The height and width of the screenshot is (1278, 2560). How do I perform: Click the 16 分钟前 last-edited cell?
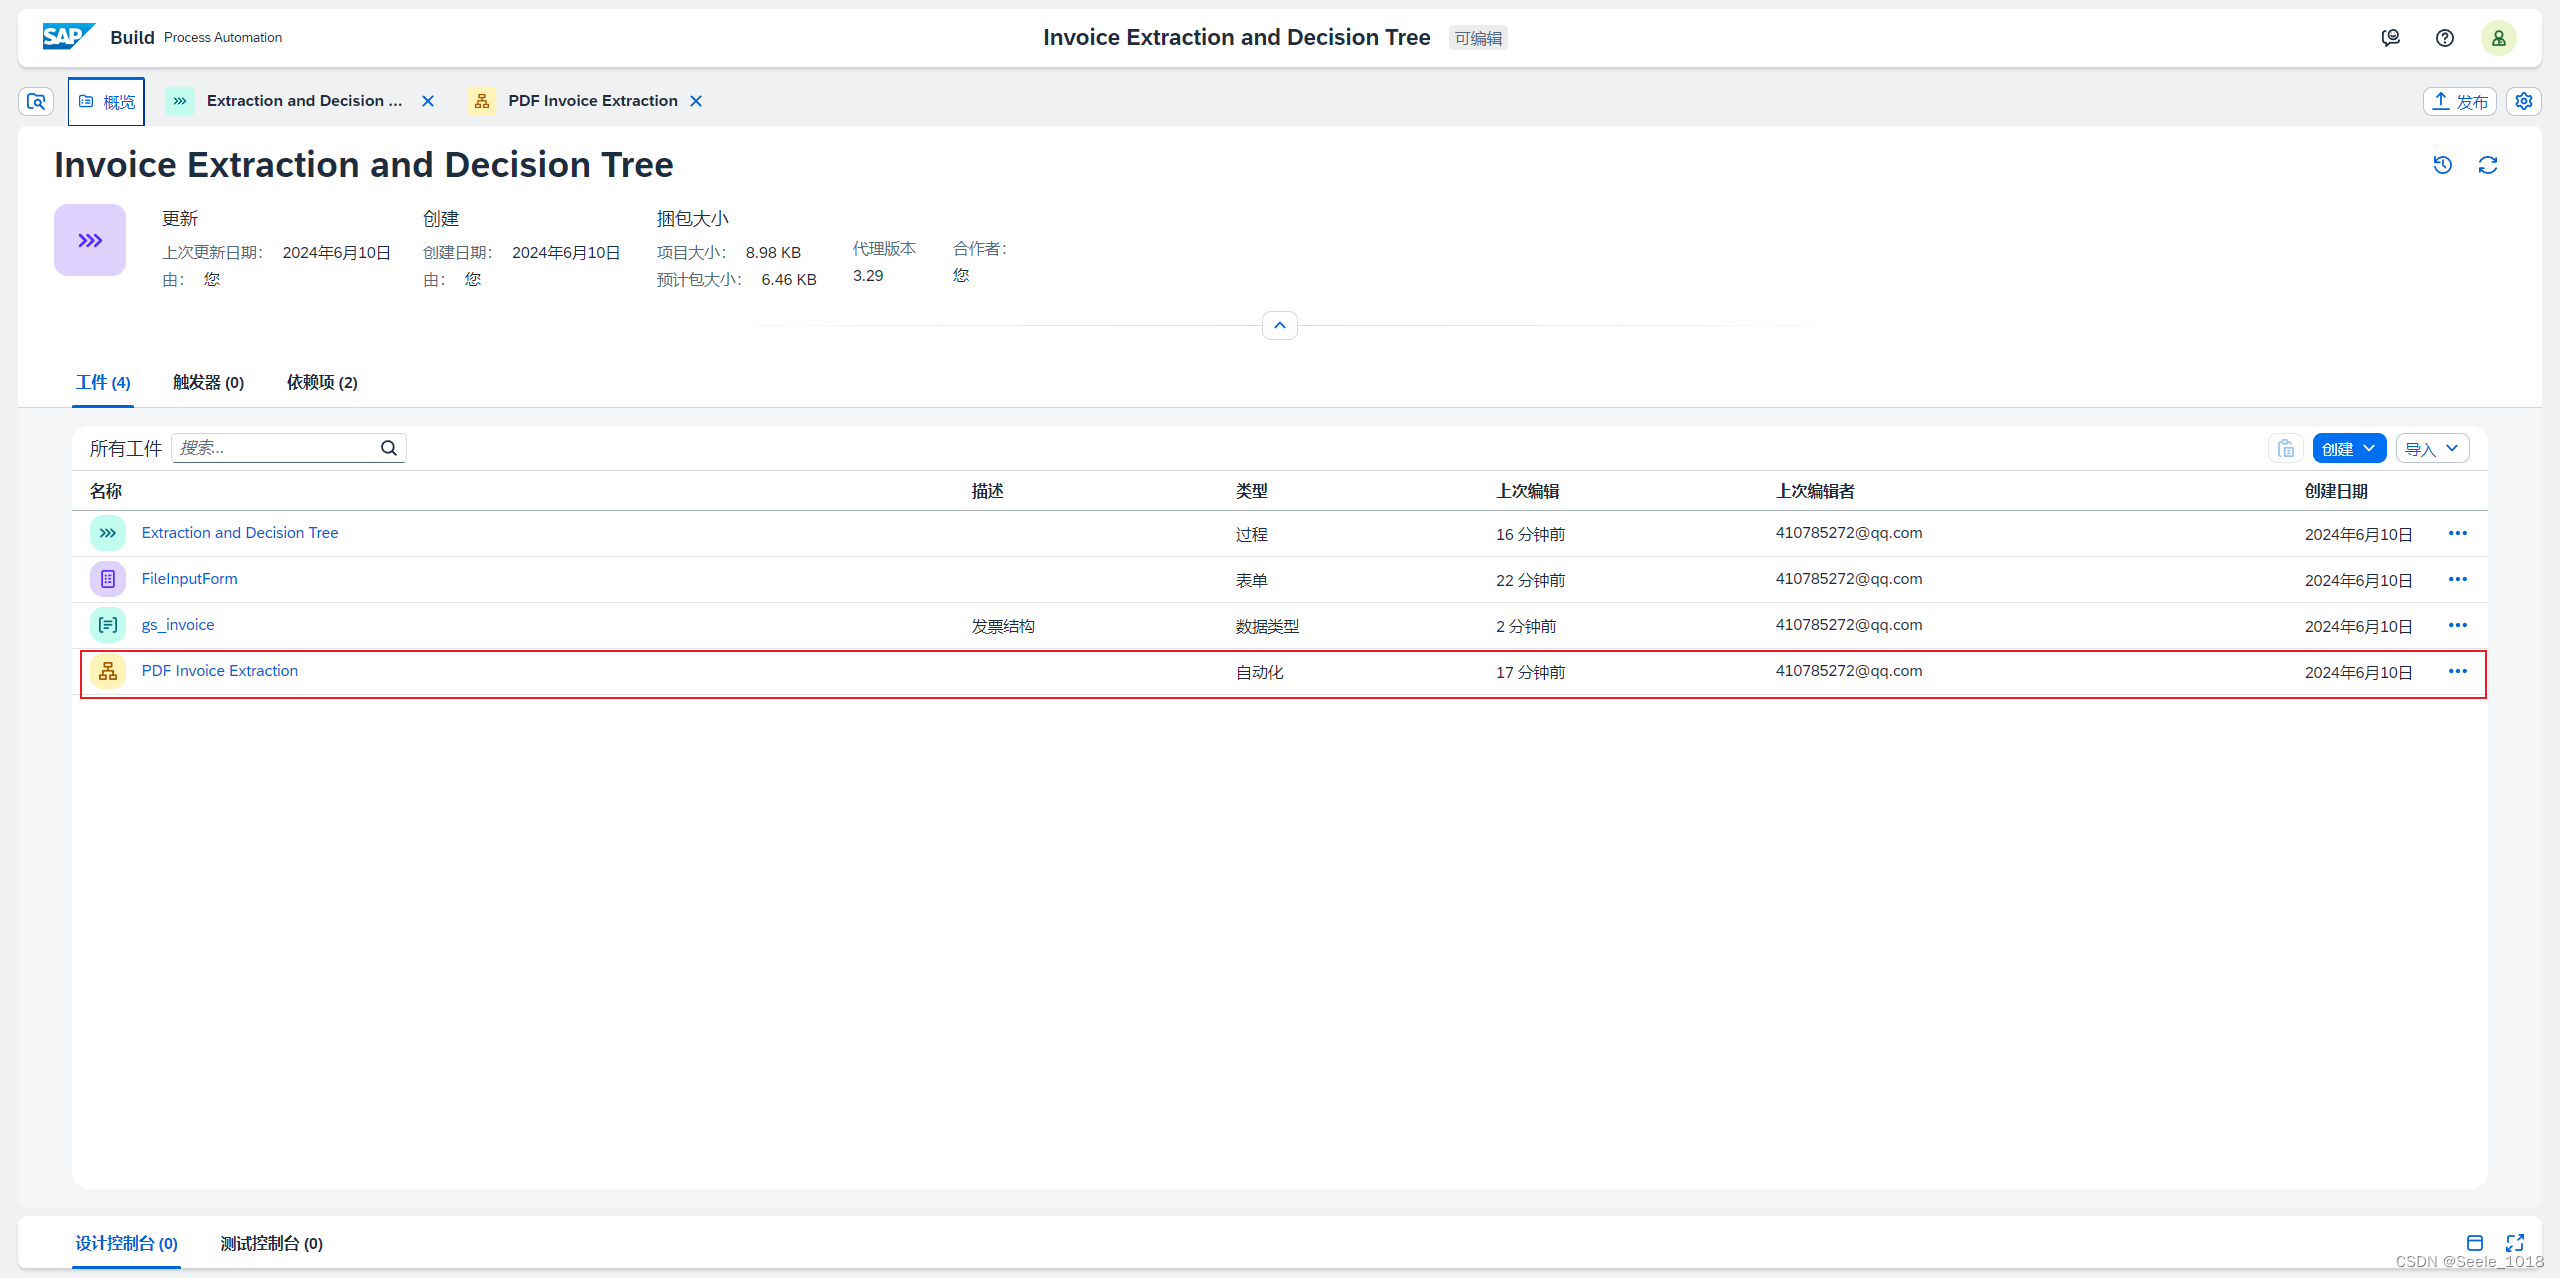1531,534
